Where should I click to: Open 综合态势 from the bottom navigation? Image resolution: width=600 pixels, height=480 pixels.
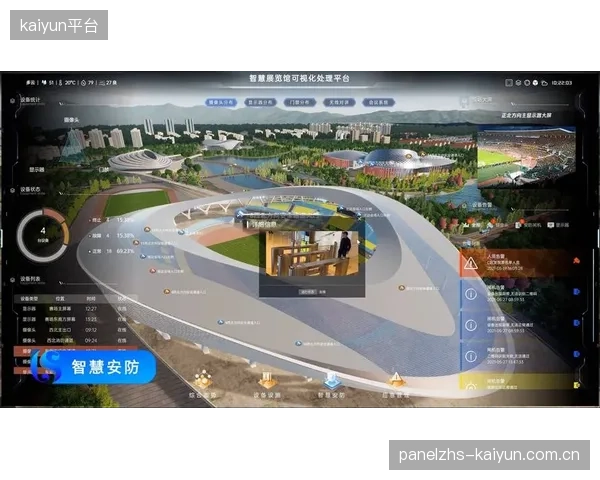click(203, 385)
